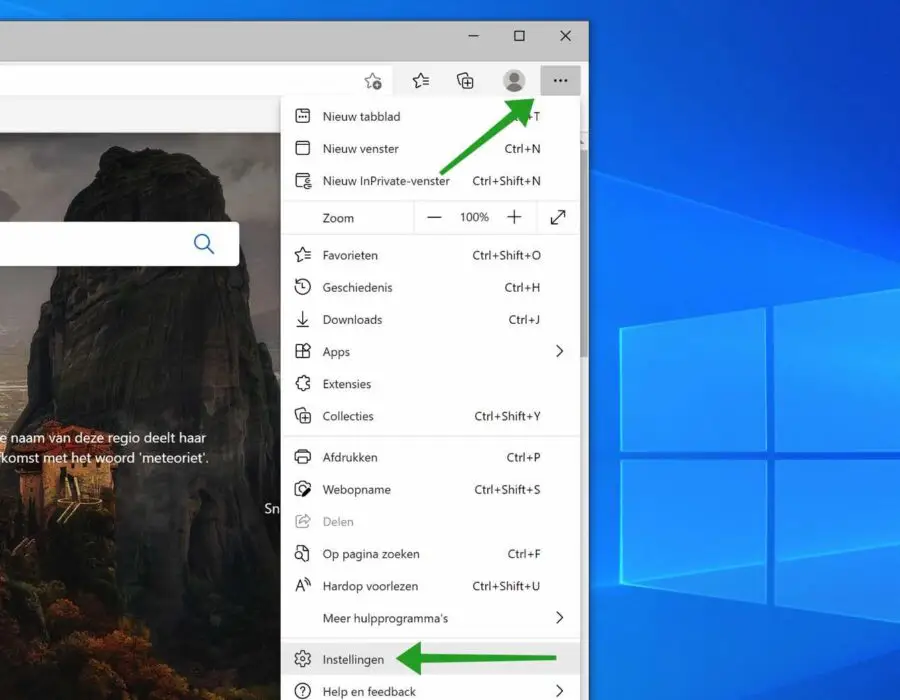Decrease zoom with the minus button

(x=435, y=217)
